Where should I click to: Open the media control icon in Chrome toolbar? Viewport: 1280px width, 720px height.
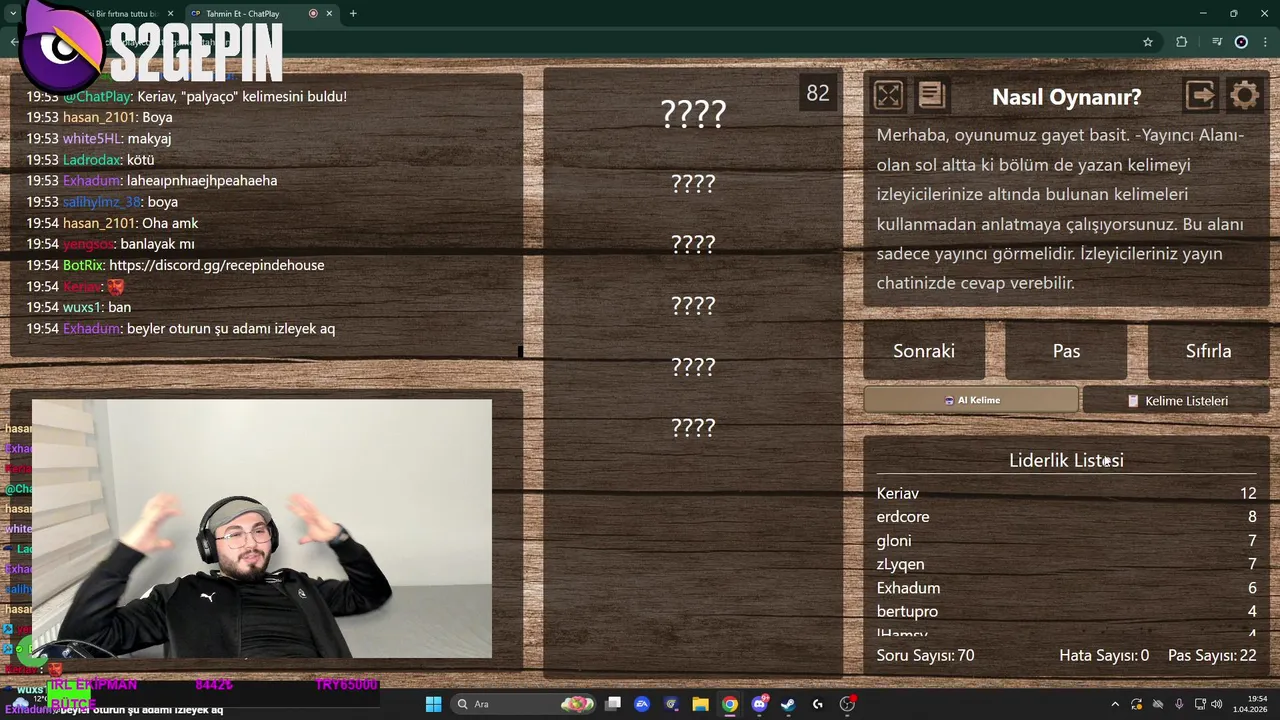[x=1217, y=42]
